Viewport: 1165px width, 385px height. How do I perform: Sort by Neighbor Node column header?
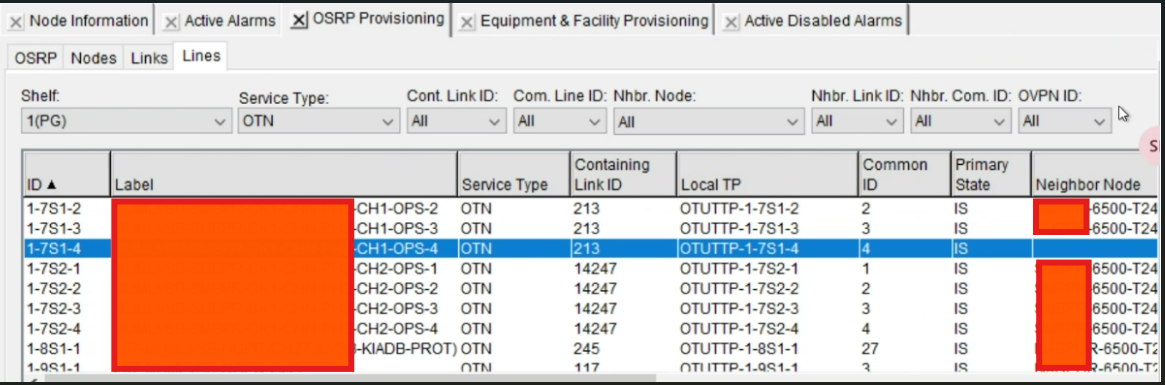click(1094, 174)
